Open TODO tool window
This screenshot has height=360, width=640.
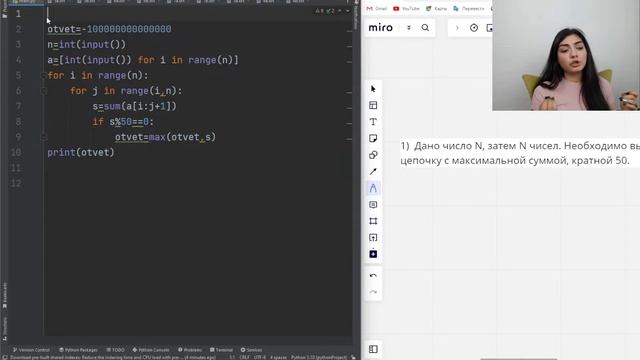pyautogui.click(x=116, y=350)
